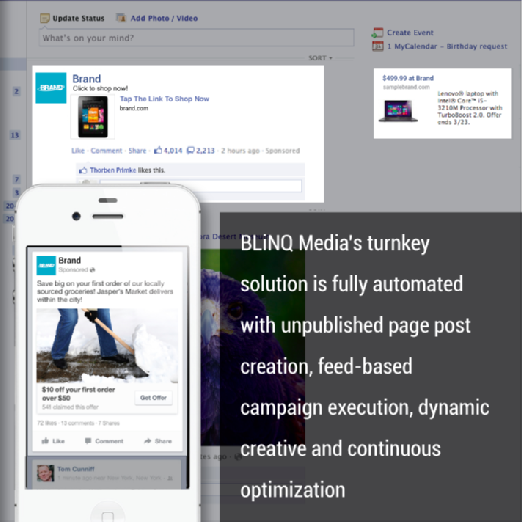The image size is (522, 522).
Task: Open the SORT dropdown above the feed
Action: pyautogui.click(x=320, y=58)
